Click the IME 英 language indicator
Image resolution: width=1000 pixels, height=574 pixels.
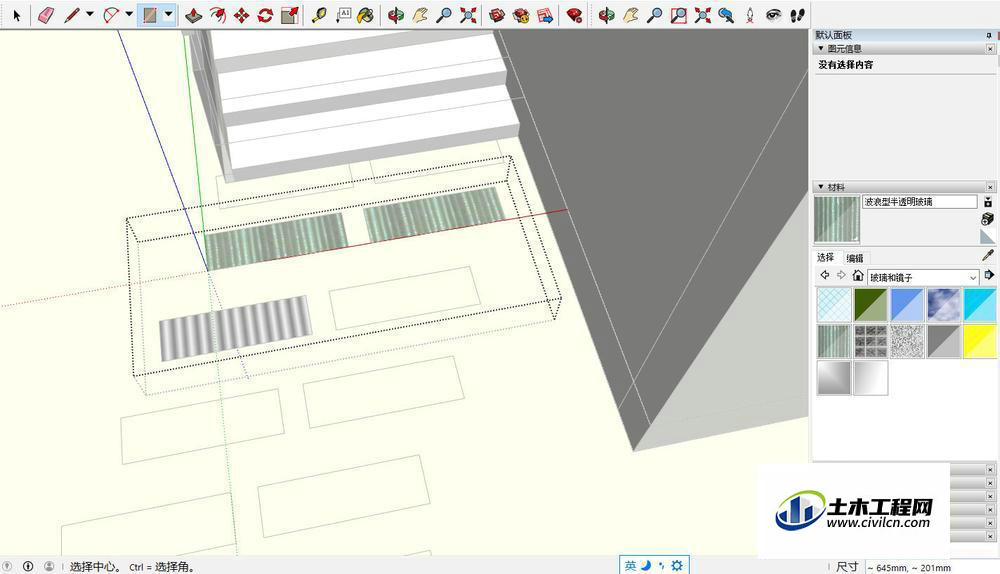tap(630, 566)
